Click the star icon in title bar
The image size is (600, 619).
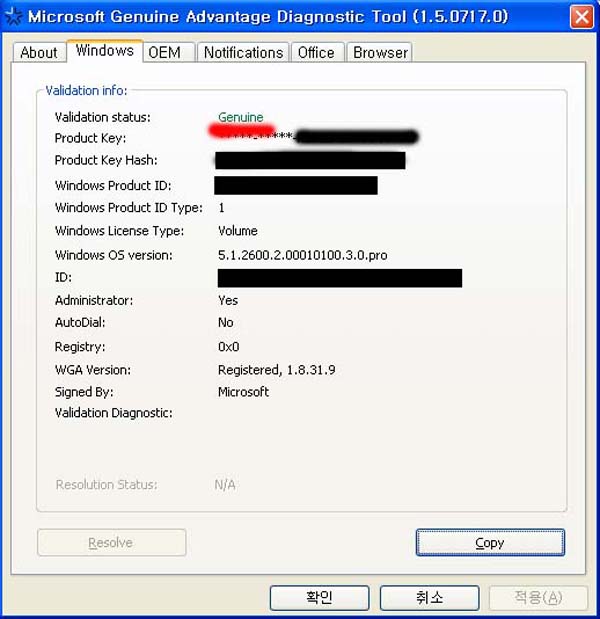14,17
